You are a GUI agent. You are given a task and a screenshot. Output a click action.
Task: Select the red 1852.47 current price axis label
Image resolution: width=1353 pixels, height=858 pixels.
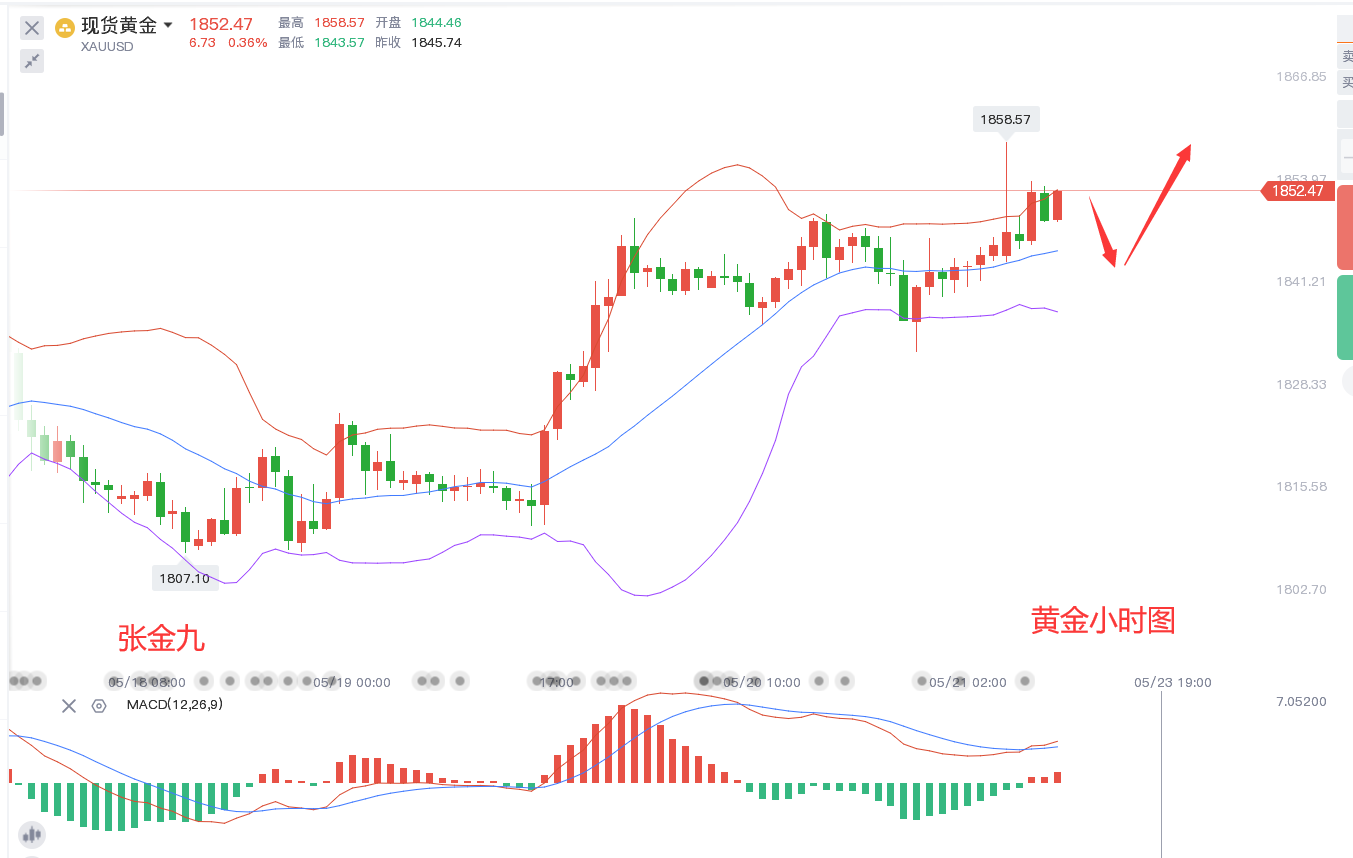click(x=1297, y=191)
